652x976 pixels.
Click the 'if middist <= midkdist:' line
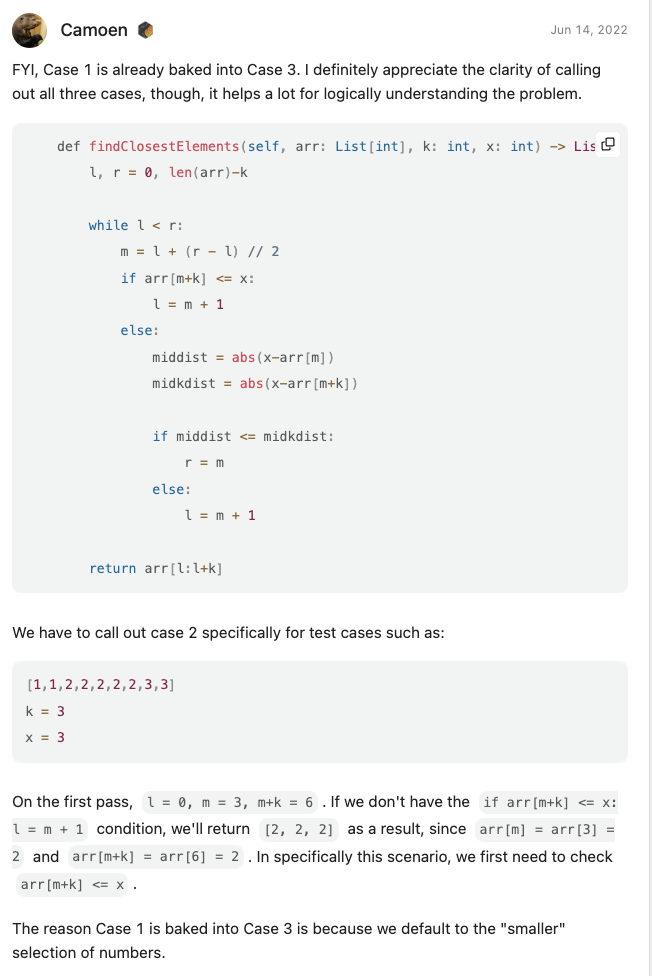pos(243,436)
